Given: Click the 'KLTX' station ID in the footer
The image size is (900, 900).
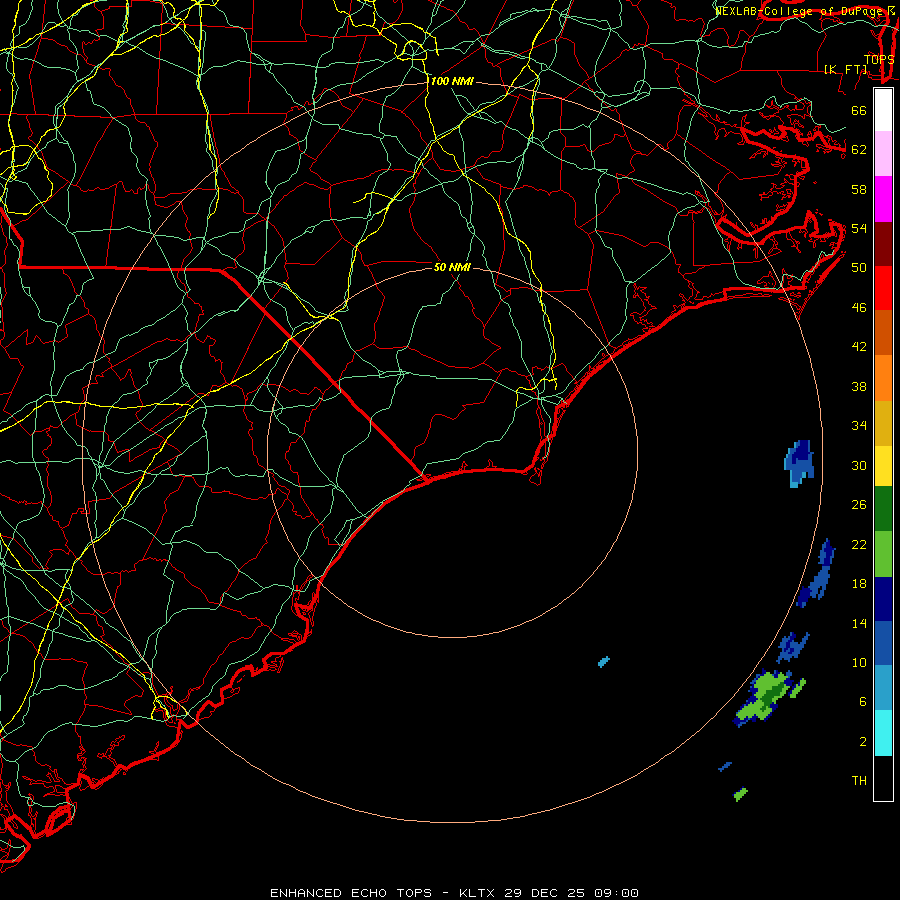Looking at the screenshot, I should pyautogui.click(x=478, y=893).
